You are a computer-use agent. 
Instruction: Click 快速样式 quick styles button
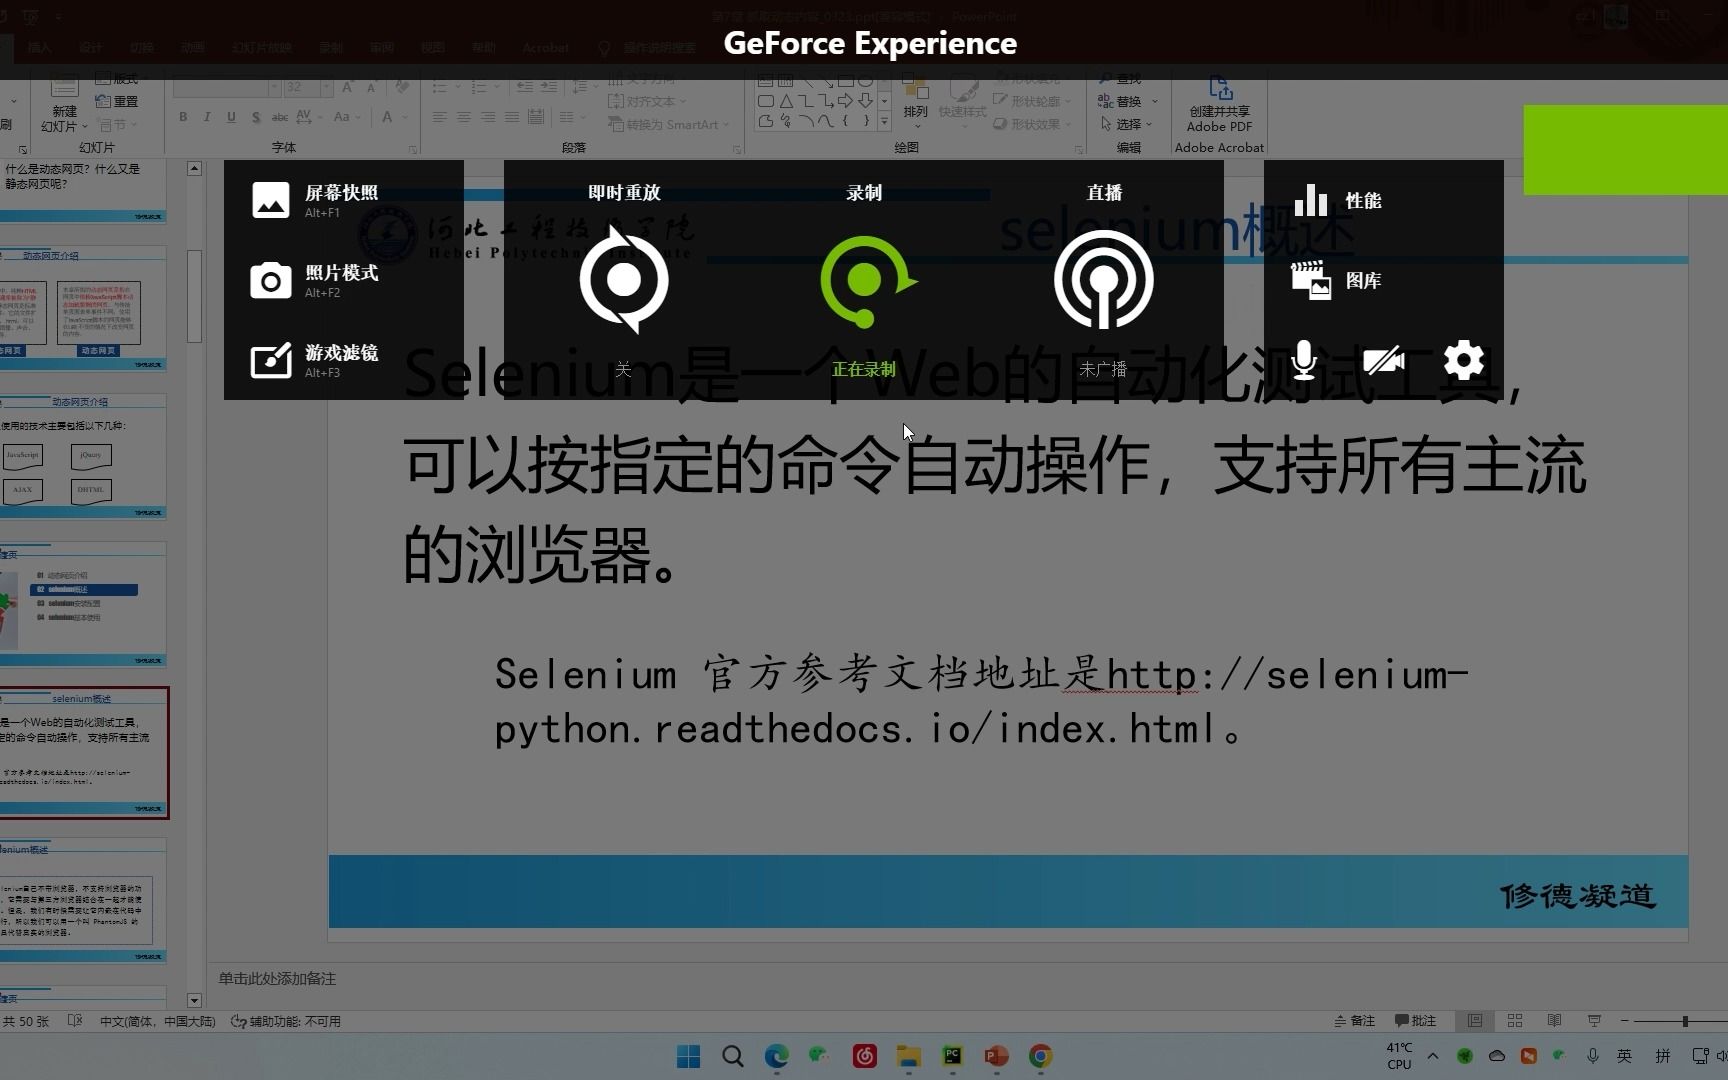963,100
